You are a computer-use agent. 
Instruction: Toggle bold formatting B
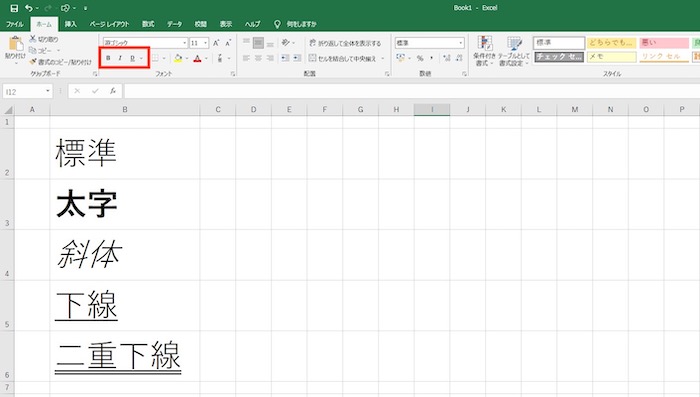click(x=108, y=58)
